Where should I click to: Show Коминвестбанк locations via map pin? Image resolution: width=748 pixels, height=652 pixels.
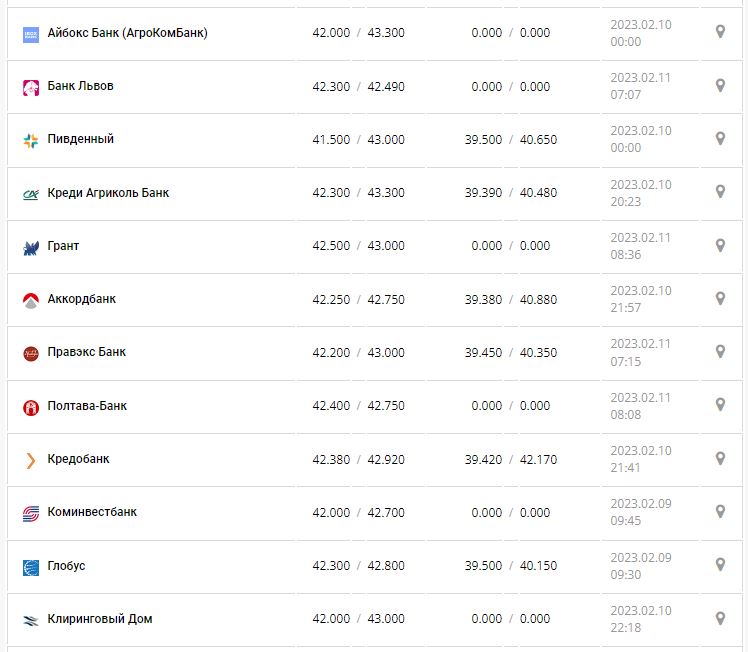719,512
